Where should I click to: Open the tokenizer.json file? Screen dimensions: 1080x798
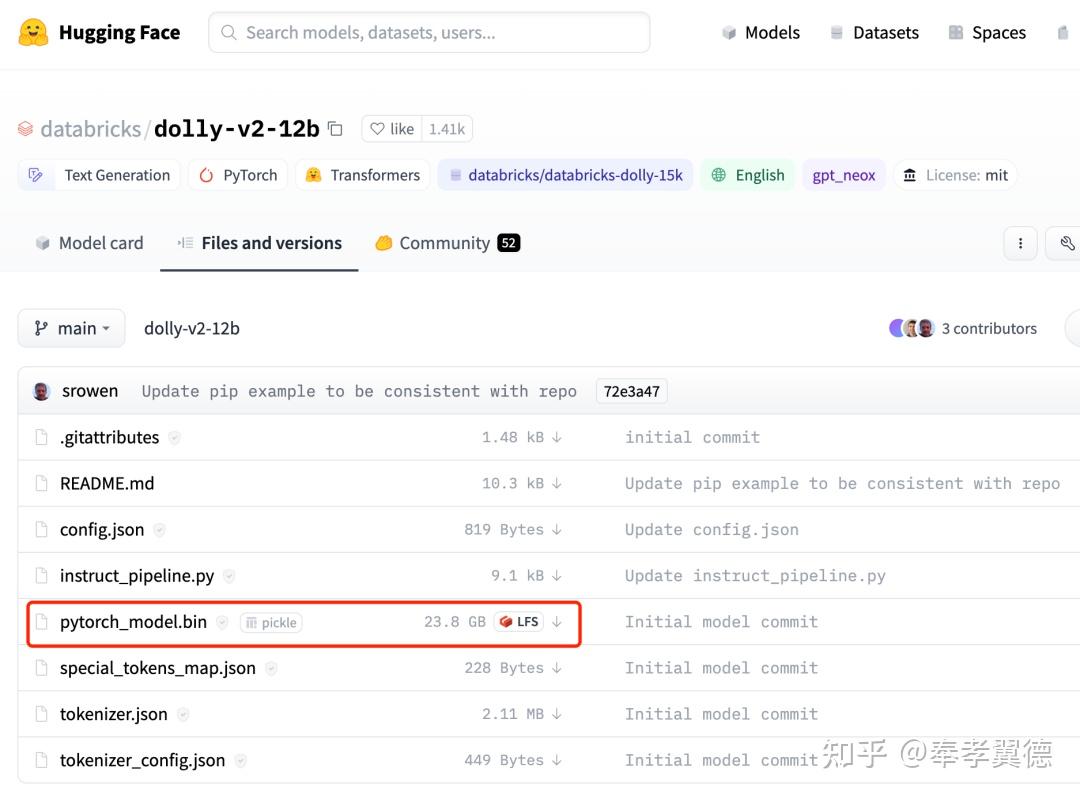click(114, 714)
